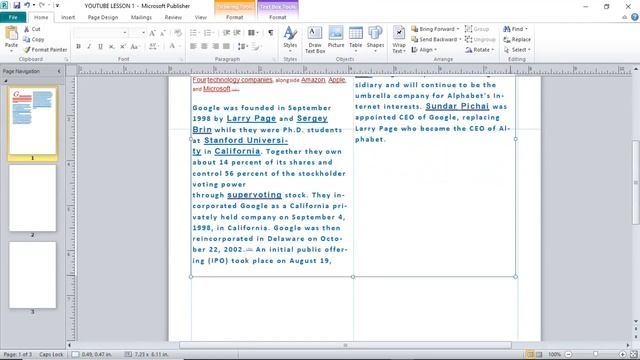Click the Larry Page hyperlink
Viewport: 640px width, 360px height.
click(251, 118)
